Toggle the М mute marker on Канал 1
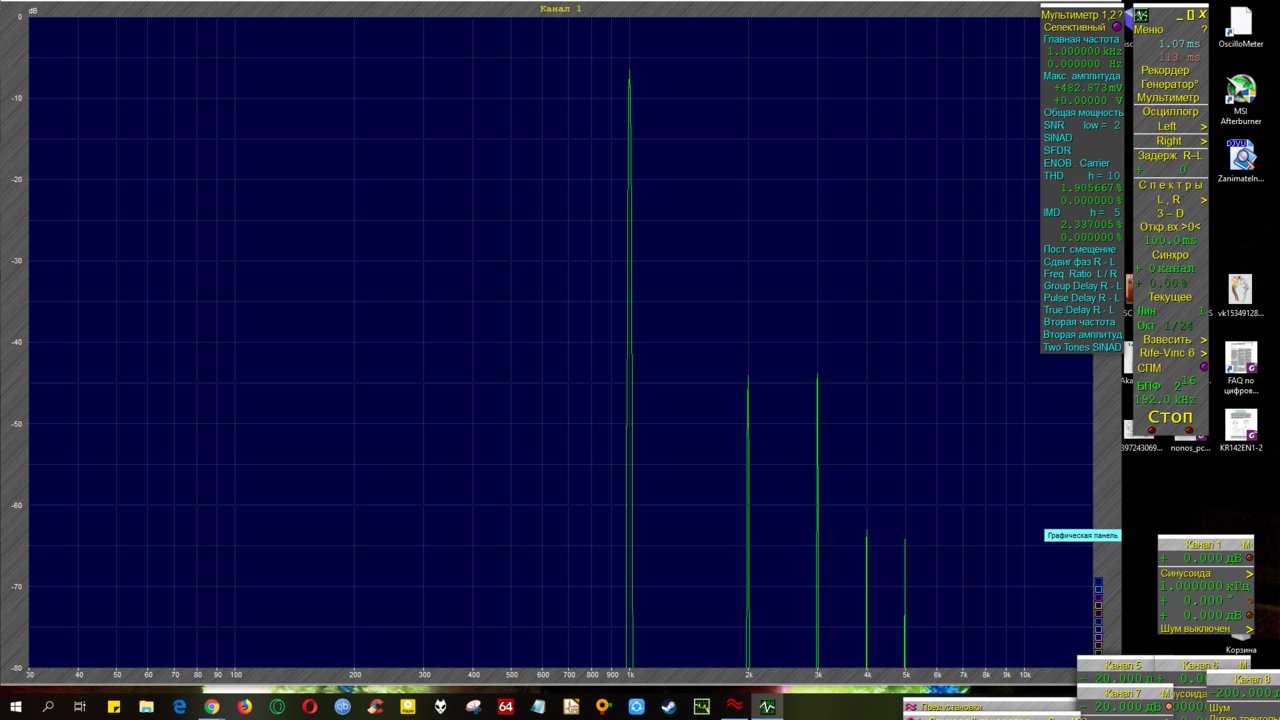The width and height of the screenshot is (1280, 720). 1246,544
